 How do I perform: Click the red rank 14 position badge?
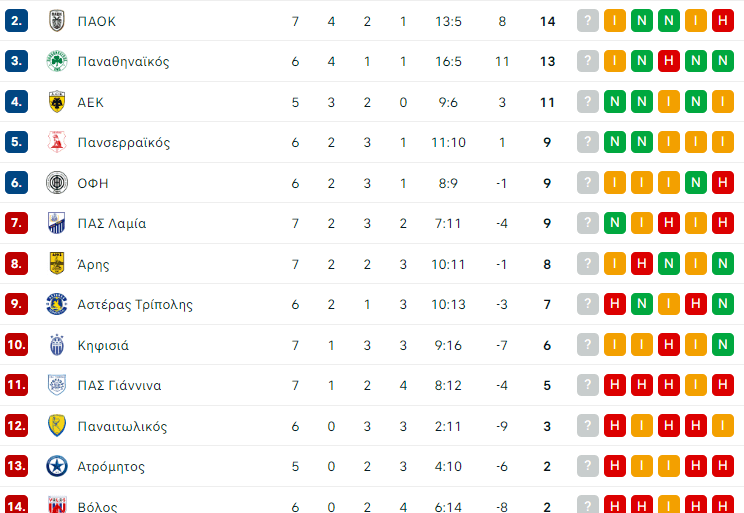[x=16, y=505]
